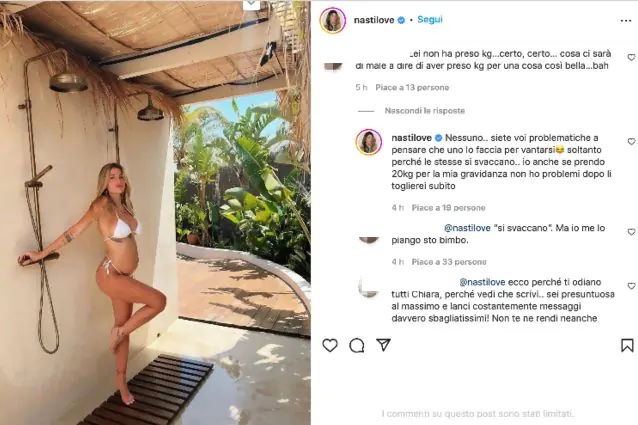
Task: Collapse replies via Nascondi le risposte
Action: 424,111
